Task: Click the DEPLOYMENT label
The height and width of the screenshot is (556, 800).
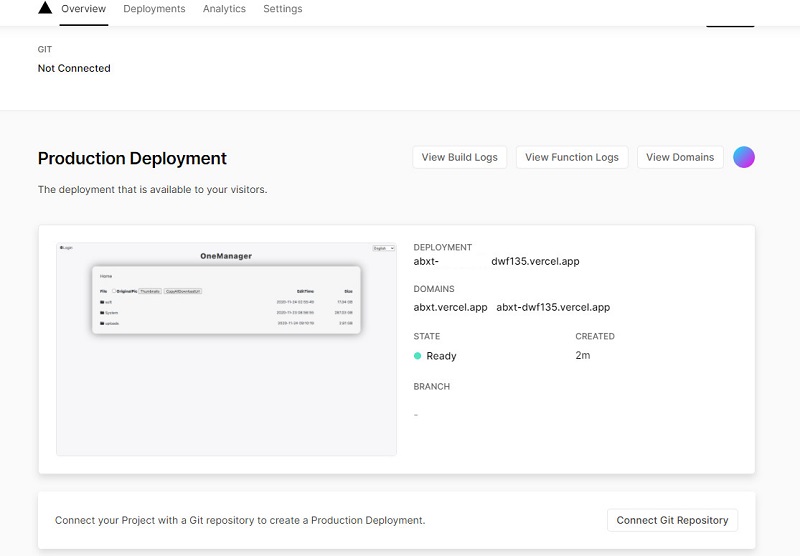Action: 442,247
